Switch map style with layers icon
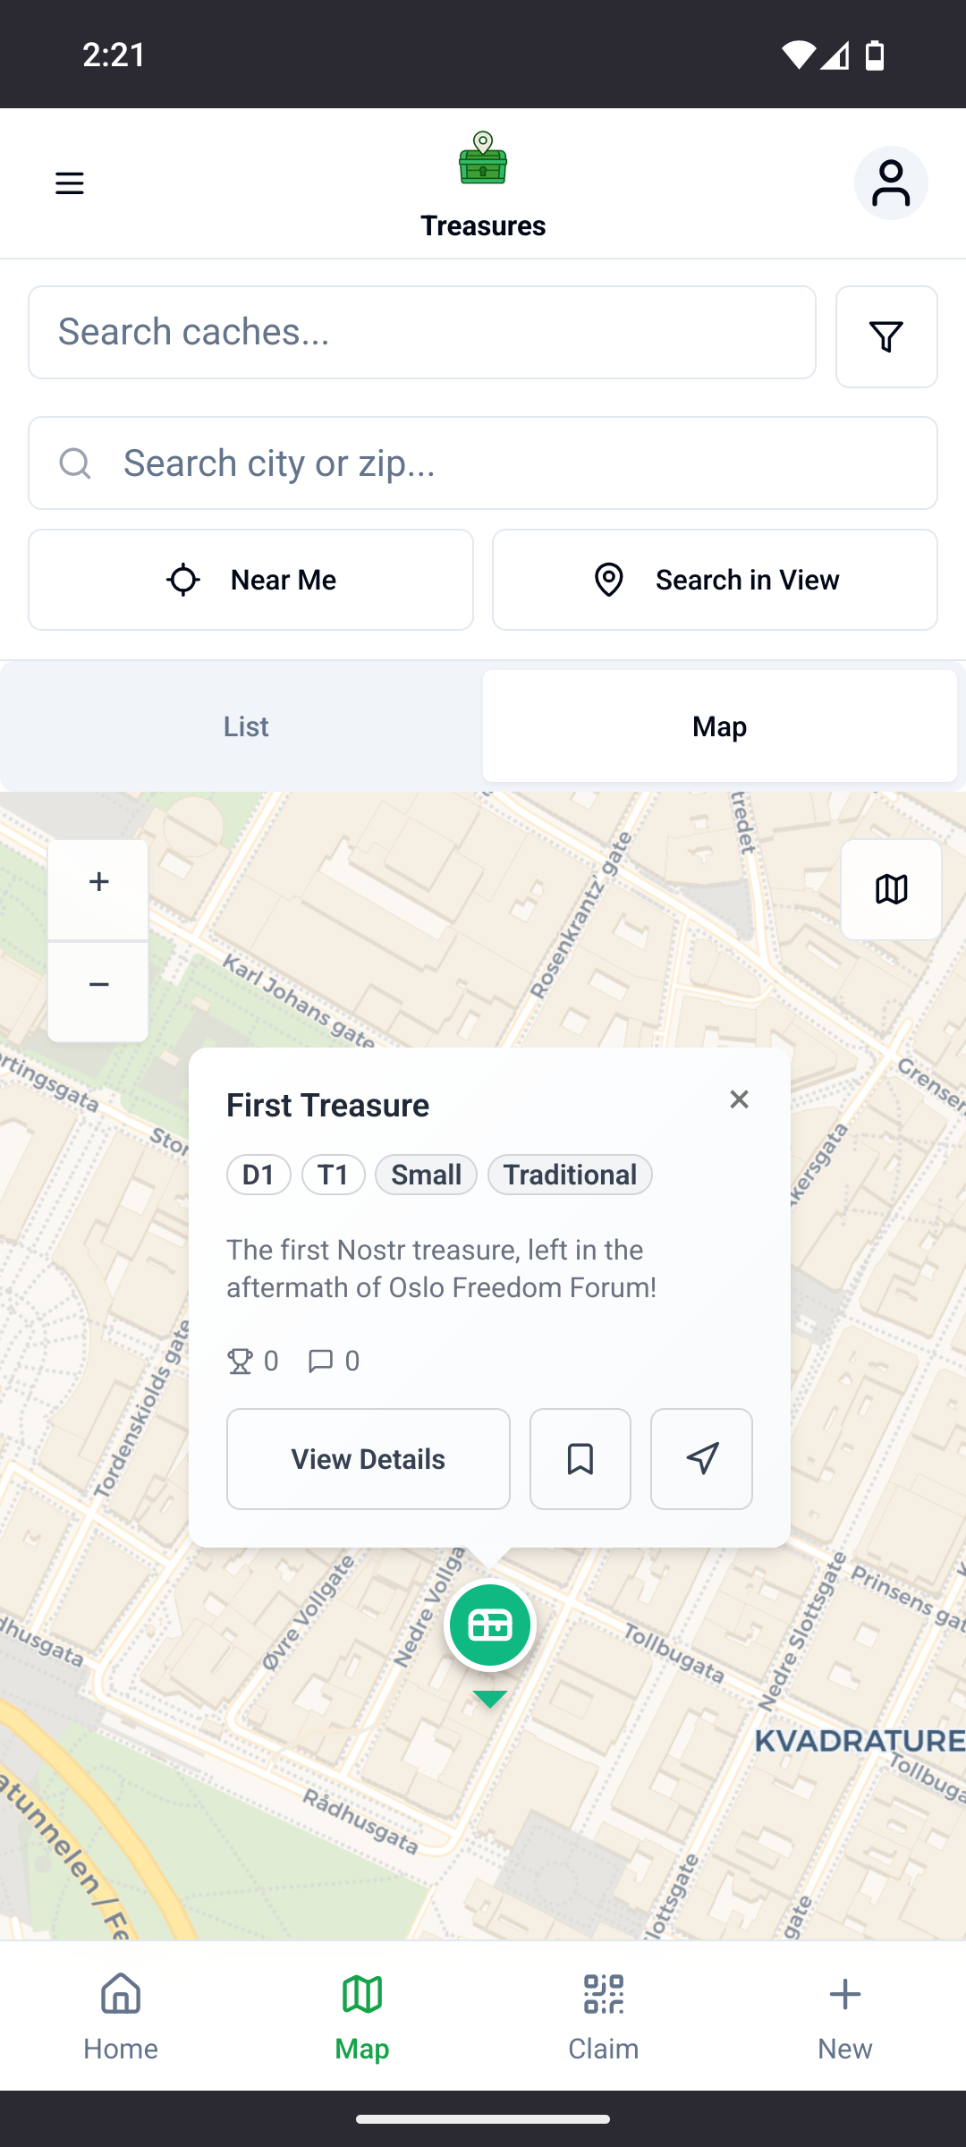 point(891,889)
